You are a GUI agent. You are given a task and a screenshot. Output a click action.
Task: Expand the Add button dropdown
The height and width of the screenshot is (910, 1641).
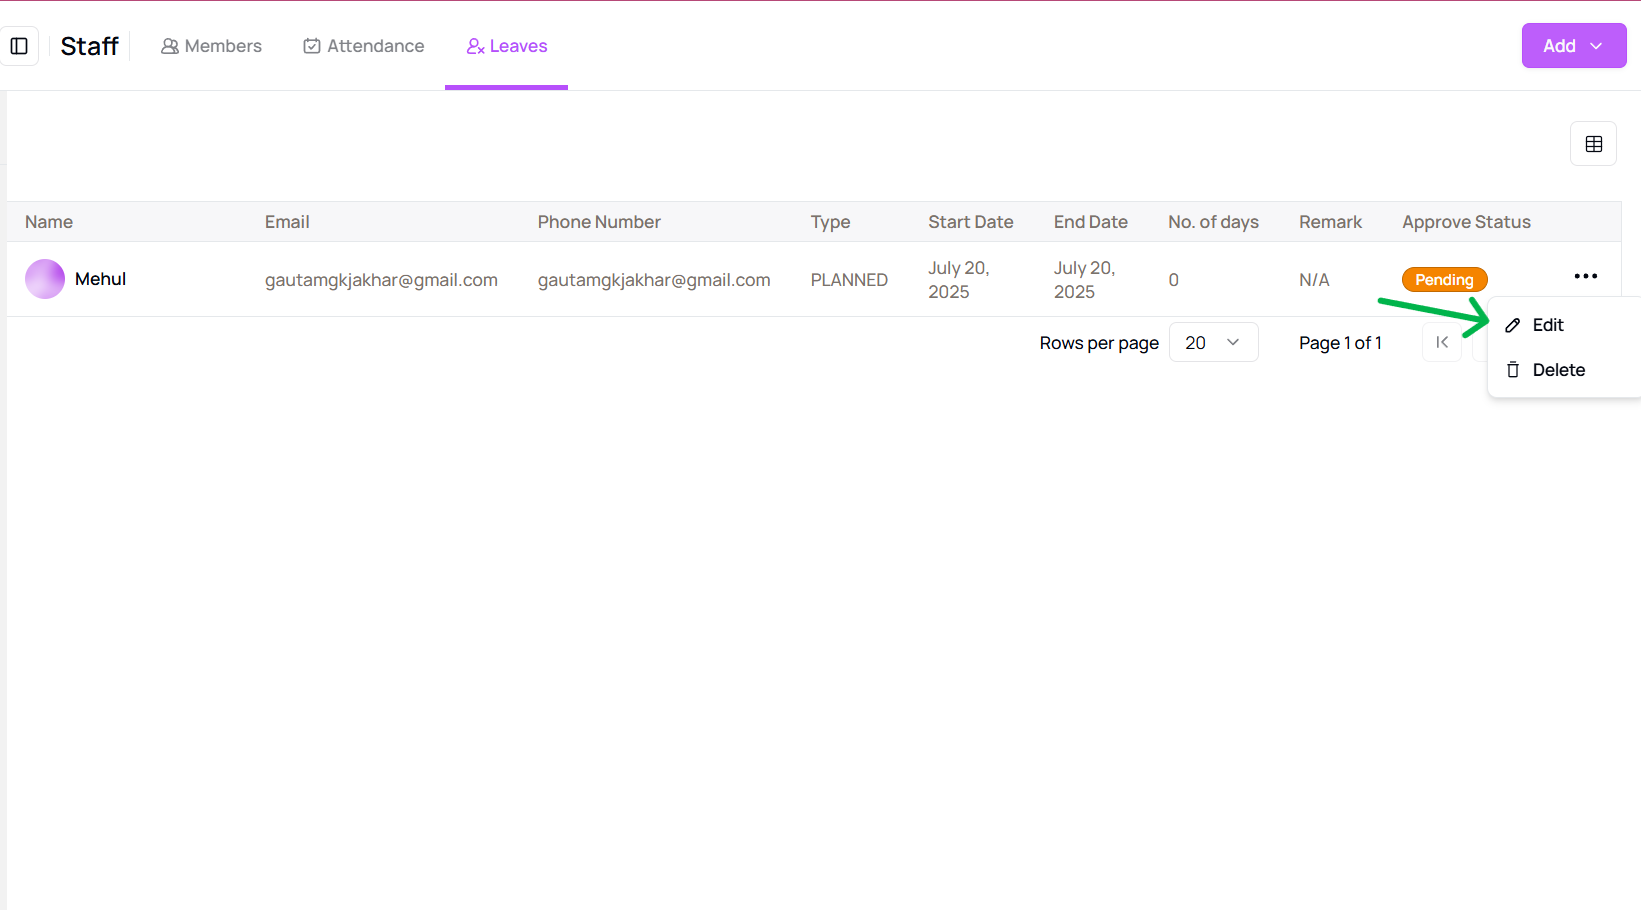point(1573,46)
